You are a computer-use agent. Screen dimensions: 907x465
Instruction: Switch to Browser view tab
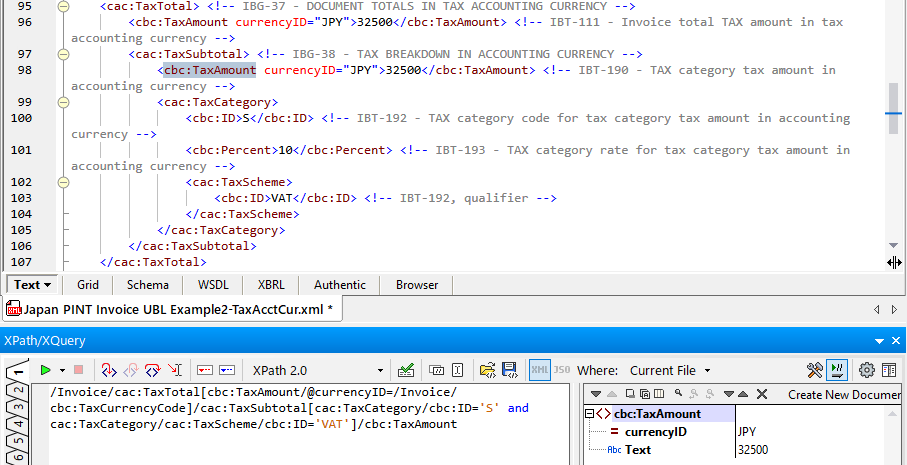point(417,285)
